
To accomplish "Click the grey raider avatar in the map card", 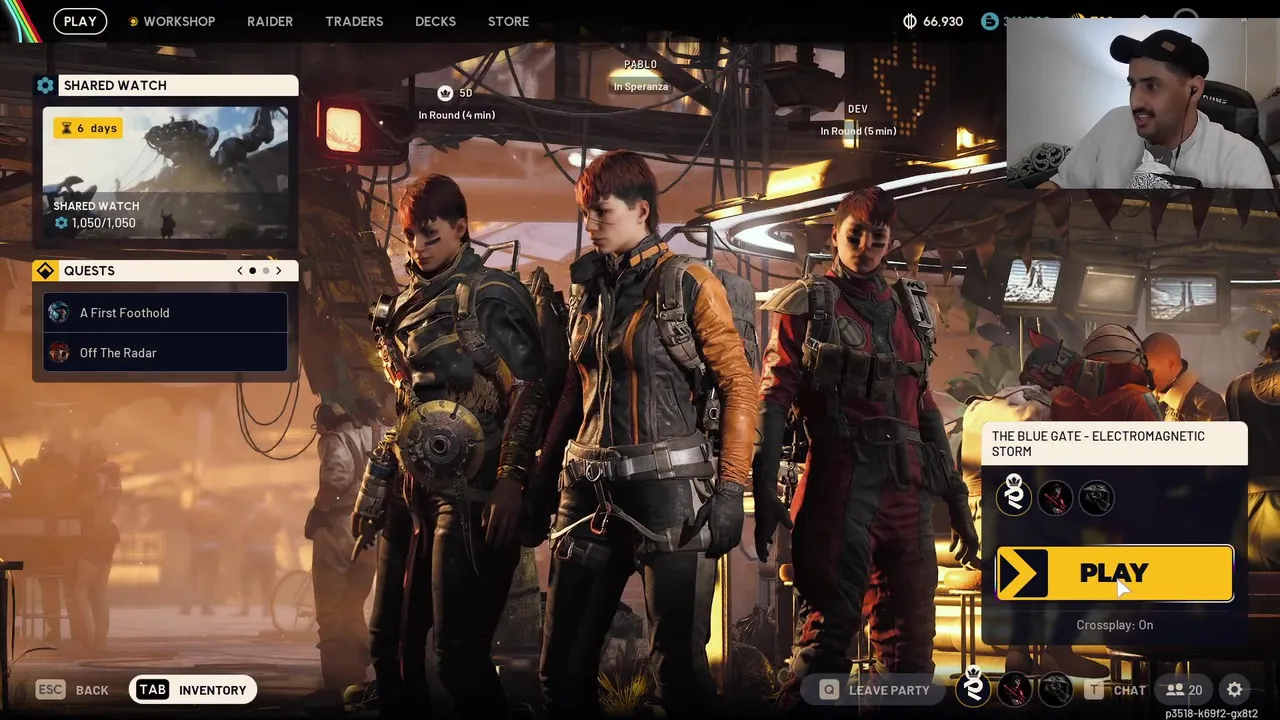I will 1096,498.
